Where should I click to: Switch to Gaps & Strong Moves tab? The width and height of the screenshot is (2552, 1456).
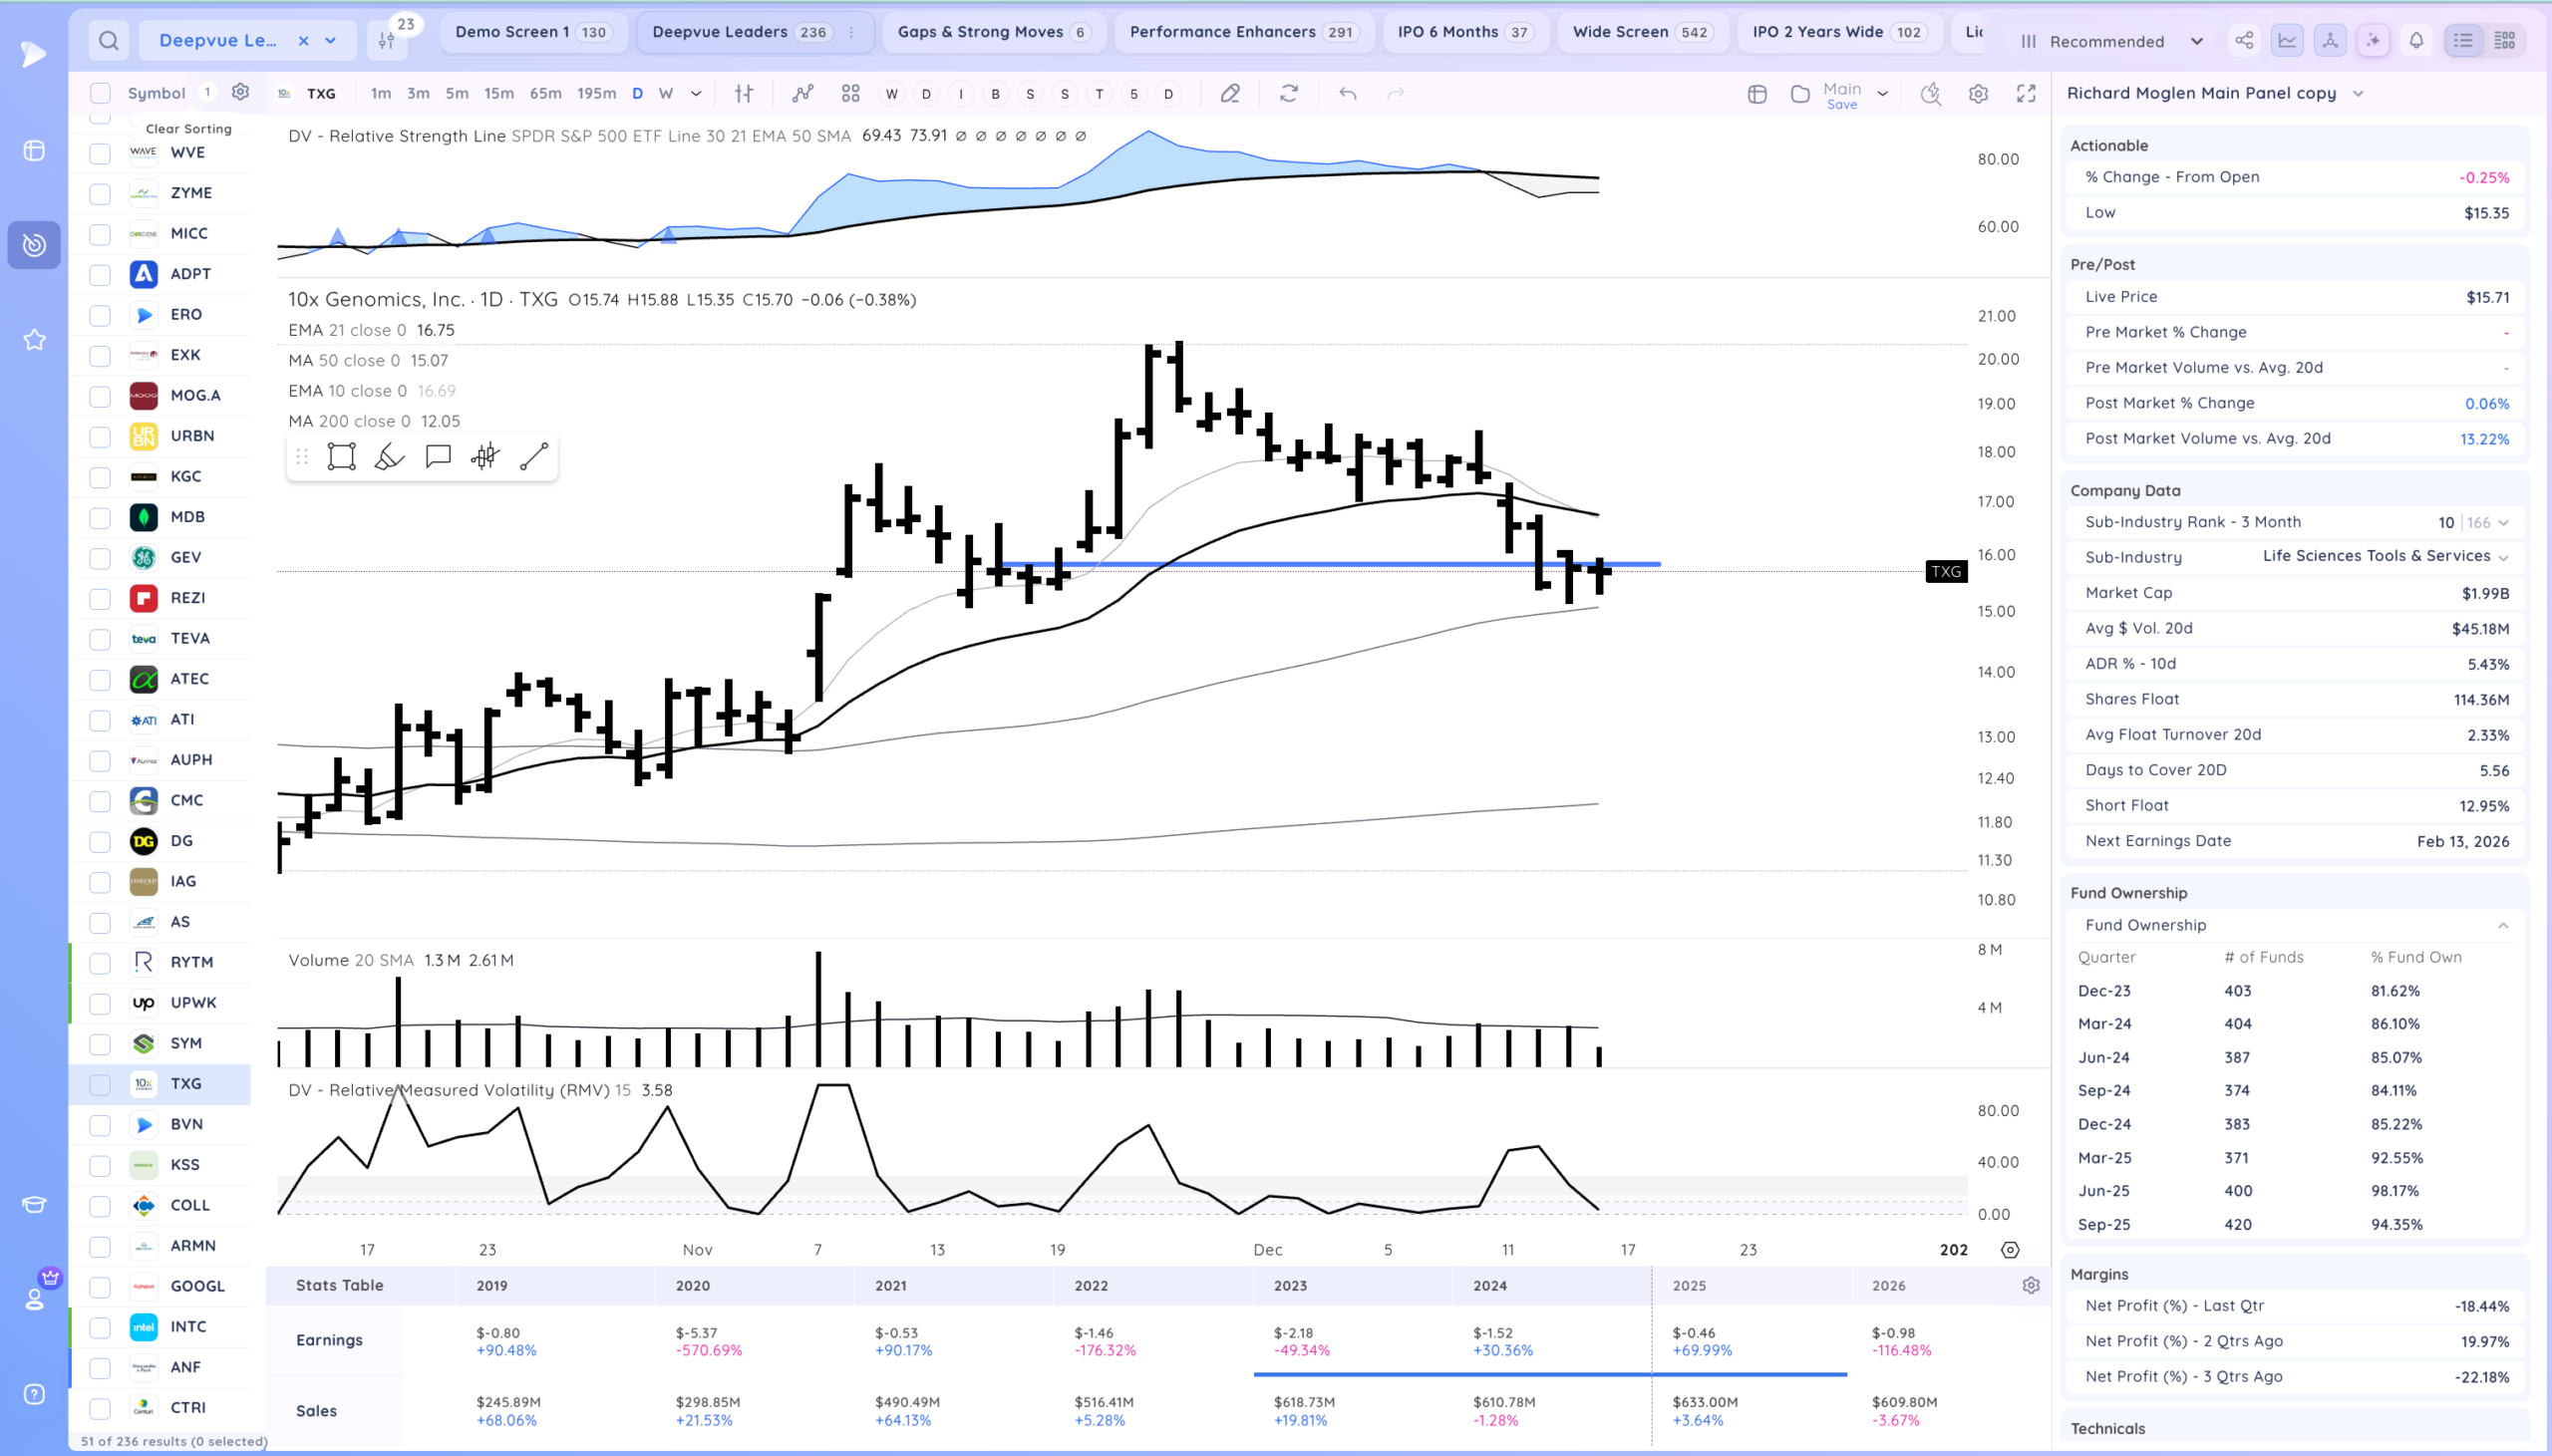(x=993, y=32)
